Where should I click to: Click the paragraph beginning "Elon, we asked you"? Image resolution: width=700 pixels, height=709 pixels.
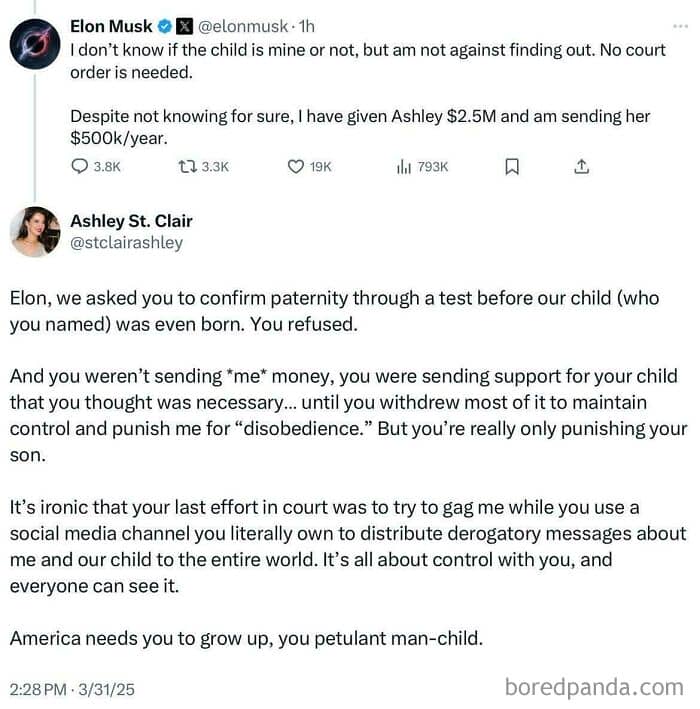point(340,310)
